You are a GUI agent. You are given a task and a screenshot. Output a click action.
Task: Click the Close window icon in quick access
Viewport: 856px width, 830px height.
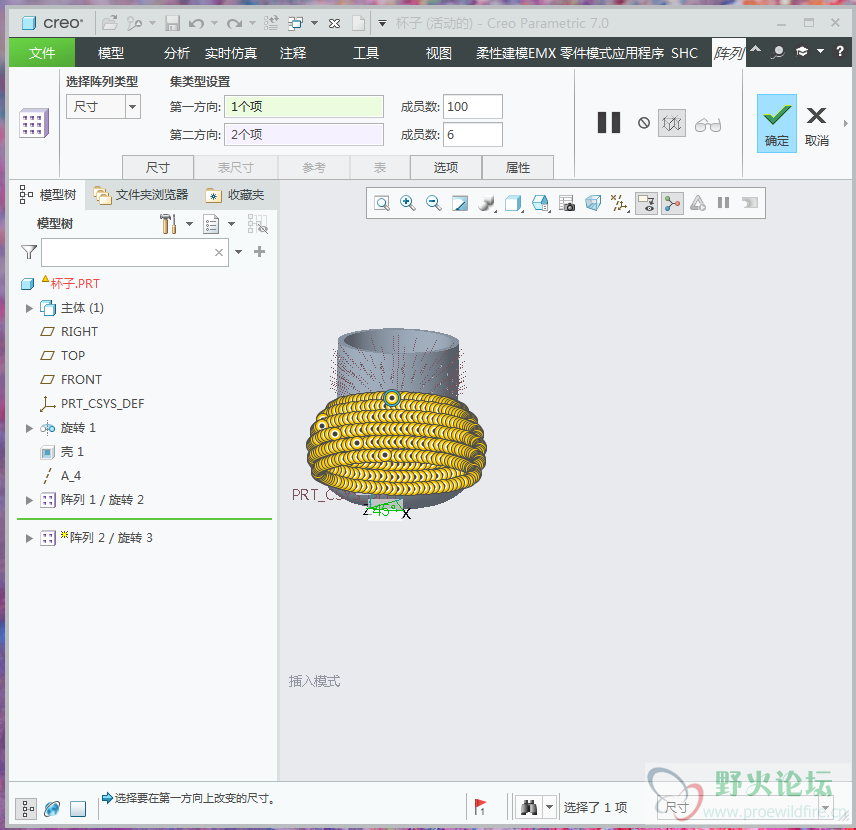pyautogui.click(x=335, y=23)
